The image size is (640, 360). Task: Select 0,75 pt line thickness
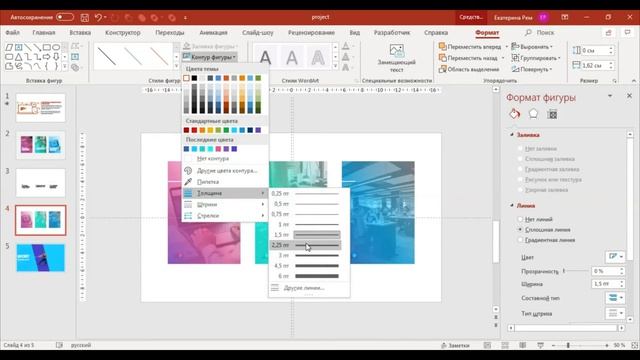[305, 214]
